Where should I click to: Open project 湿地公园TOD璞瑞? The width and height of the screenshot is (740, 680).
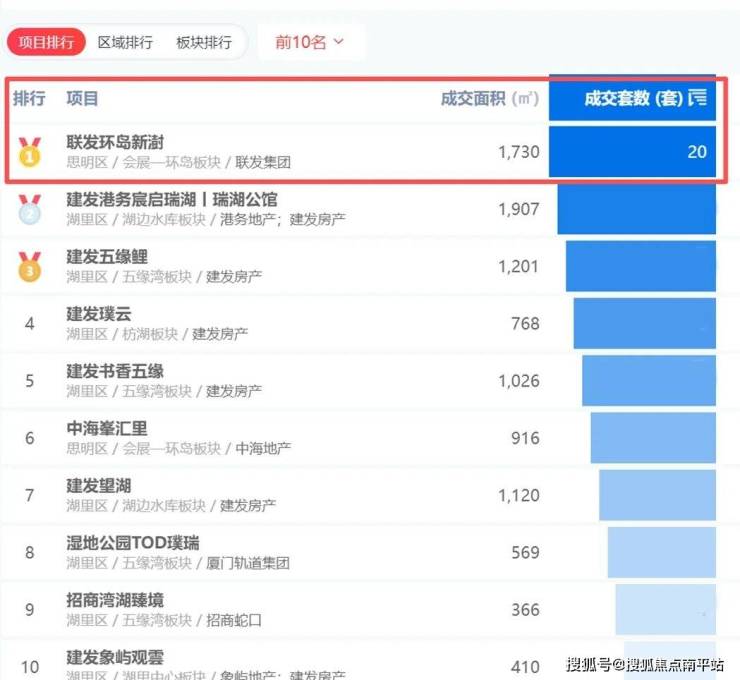[x=133, y=543]
